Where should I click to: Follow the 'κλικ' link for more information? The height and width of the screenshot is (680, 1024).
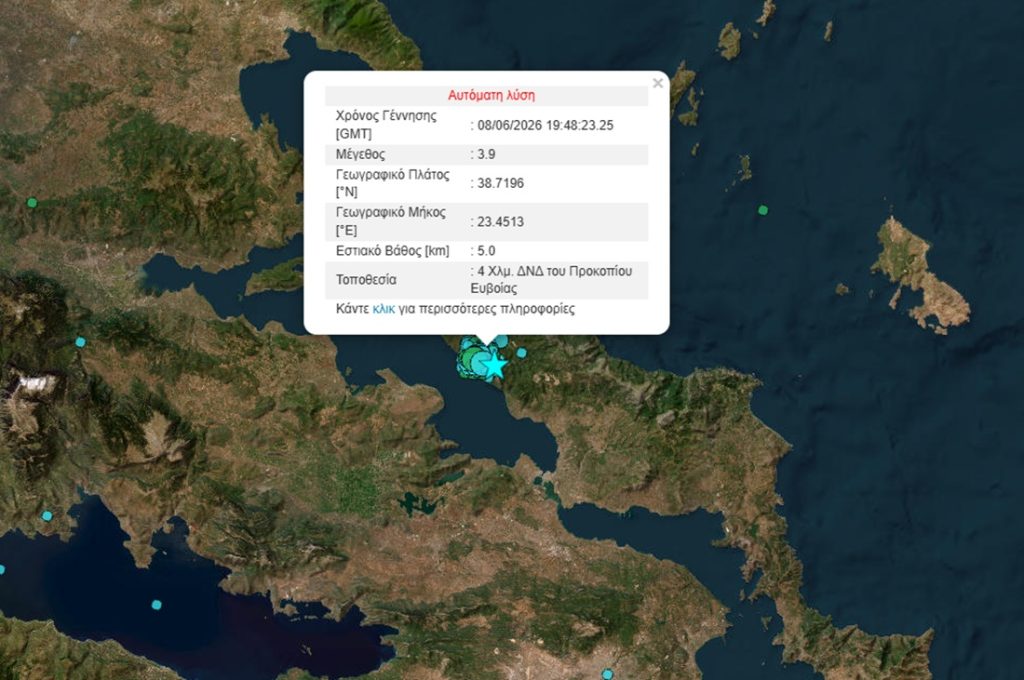pyautogui.click(x=383, y=309)
